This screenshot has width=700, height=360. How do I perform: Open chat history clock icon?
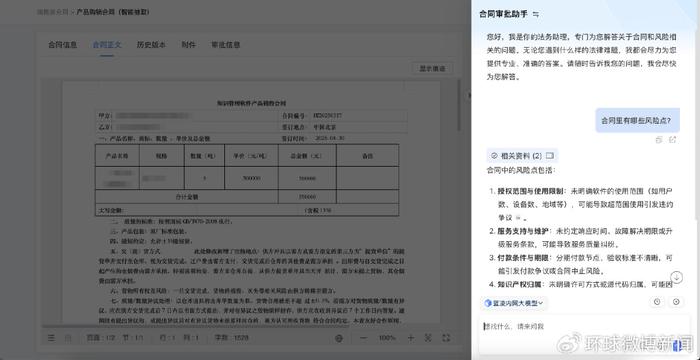point(657,302)
